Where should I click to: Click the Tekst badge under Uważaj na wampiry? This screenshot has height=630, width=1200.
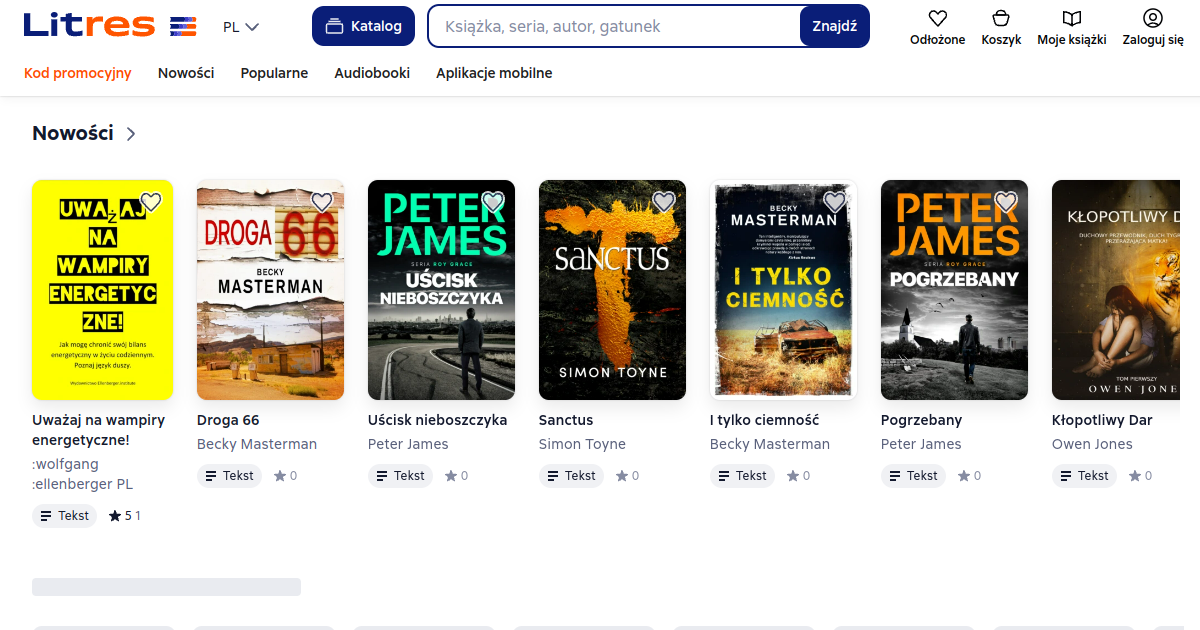65,516
